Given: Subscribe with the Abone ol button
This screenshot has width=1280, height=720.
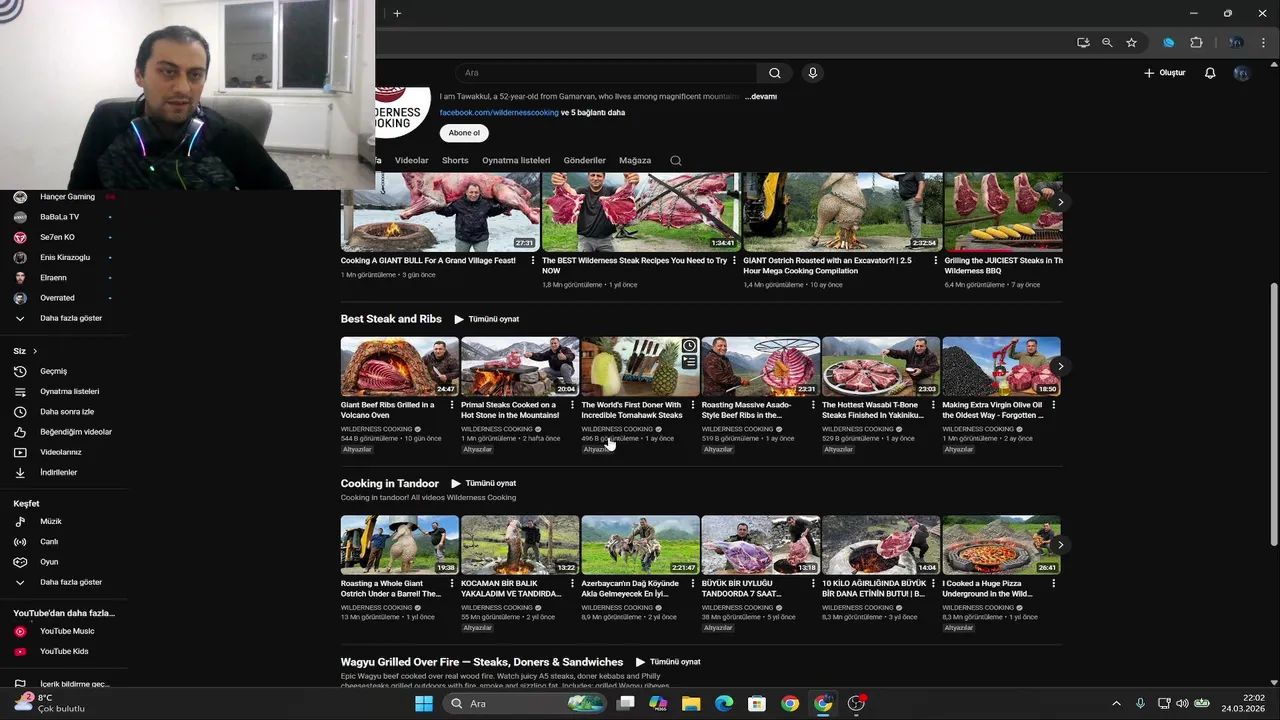Looking at the screenshot, I should (464, 133).
